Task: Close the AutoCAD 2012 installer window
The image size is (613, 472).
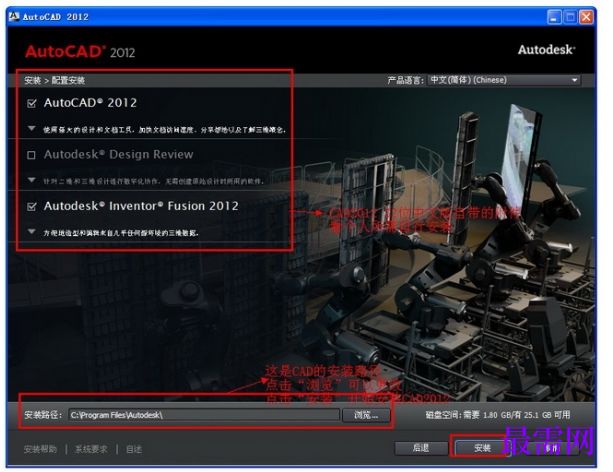Action: pyautogui.click(x=586, y=17)
